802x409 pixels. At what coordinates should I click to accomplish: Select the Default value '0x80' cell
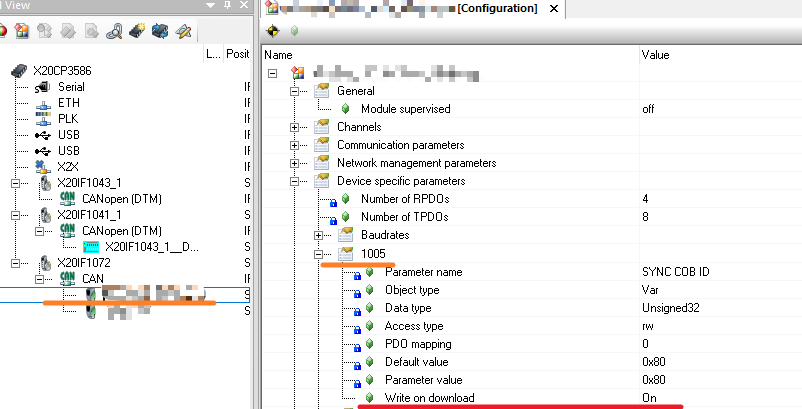(x=654, y=361)
